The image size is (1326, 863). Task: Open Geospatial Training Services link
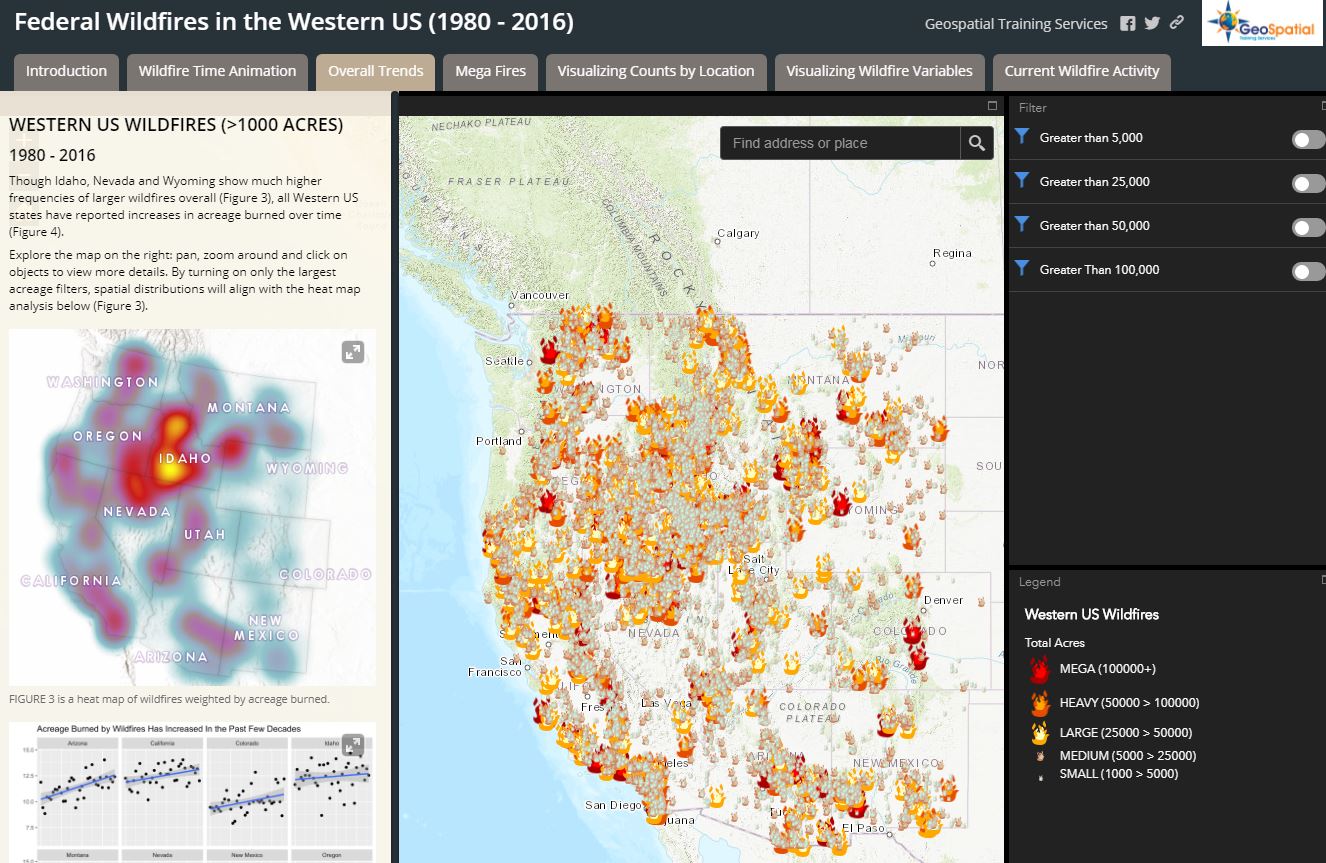point(1016,24)
